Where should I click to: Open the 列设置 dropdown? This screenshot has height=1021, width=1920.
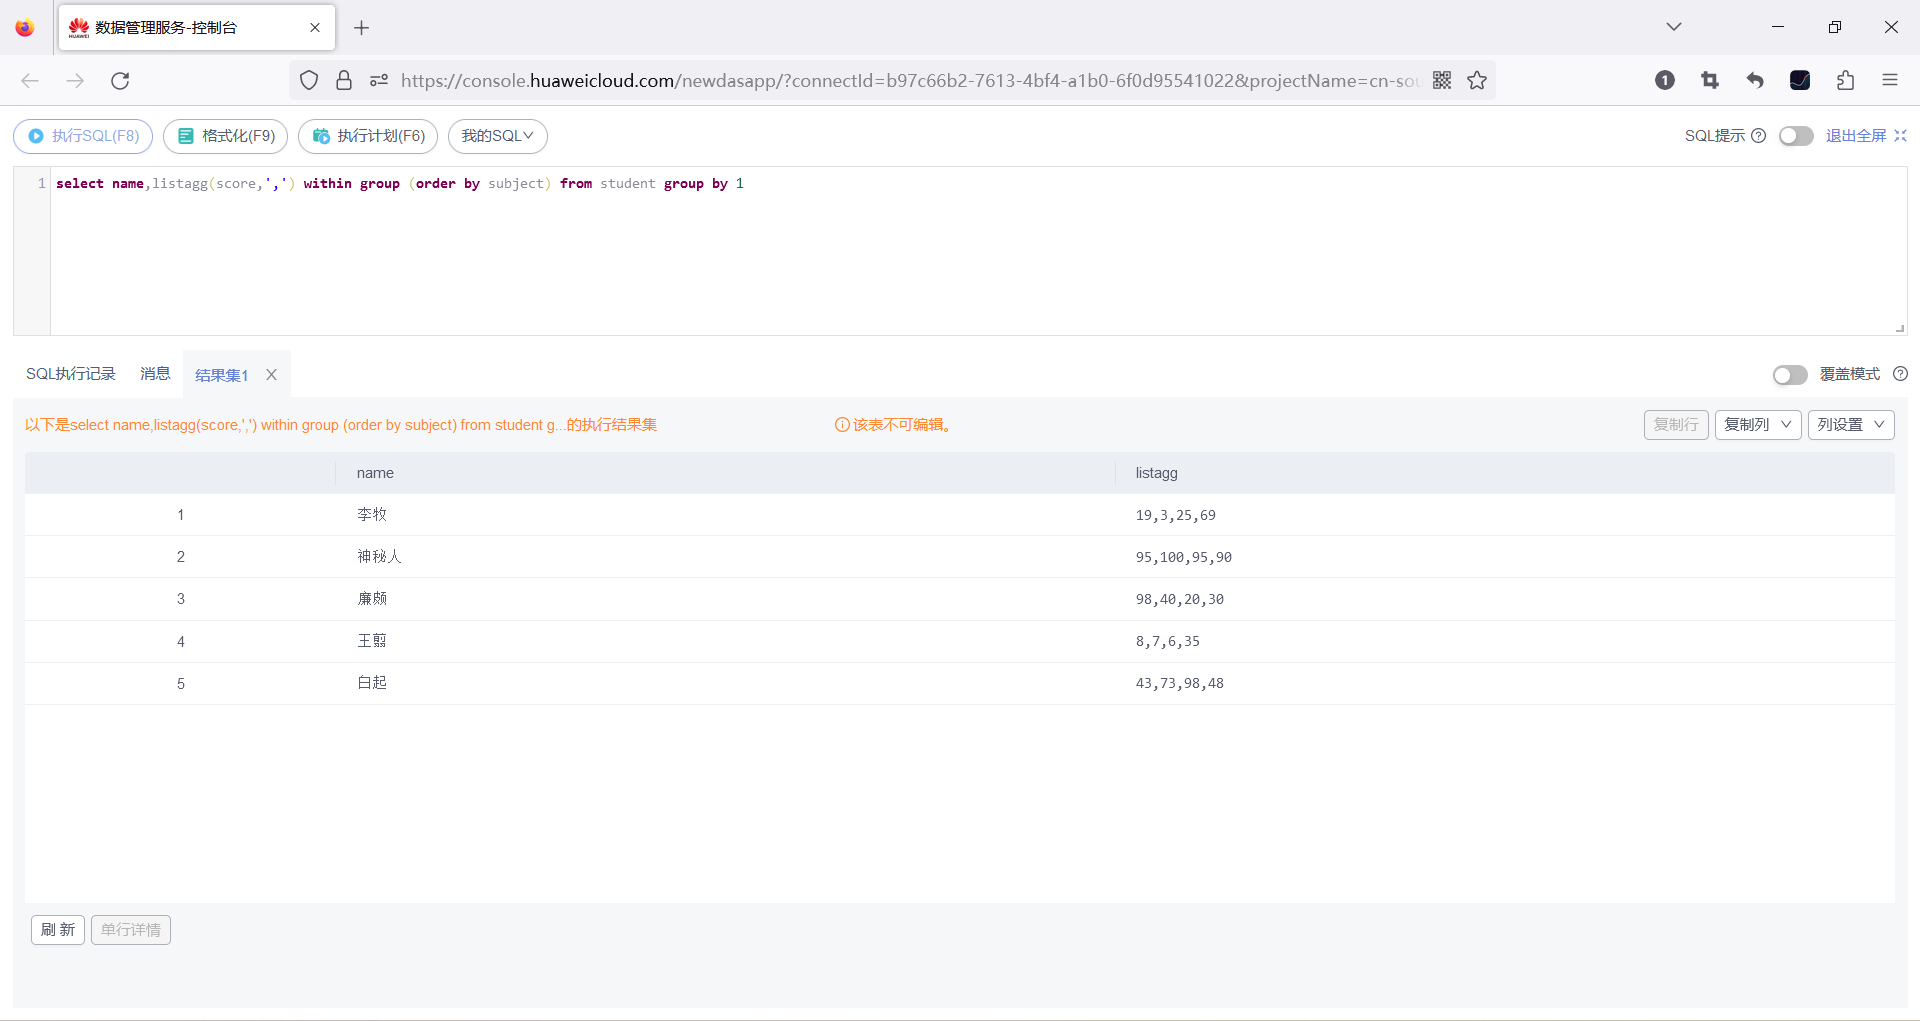pos(1851,425)
